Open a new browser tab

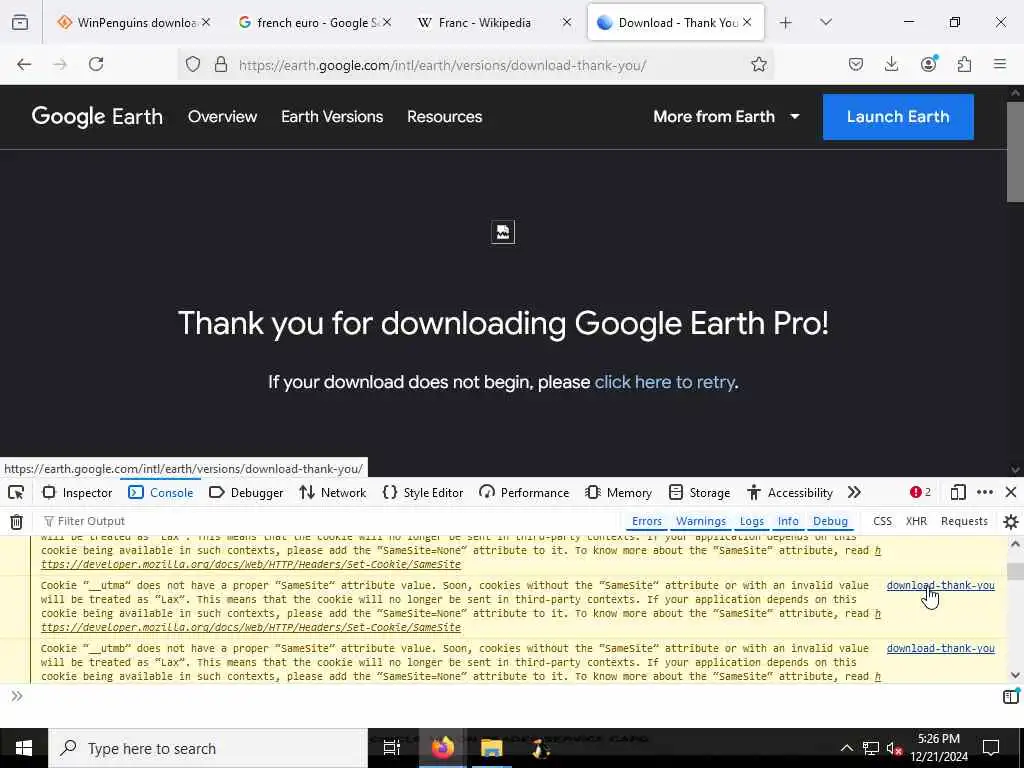[x=786, y=23]
